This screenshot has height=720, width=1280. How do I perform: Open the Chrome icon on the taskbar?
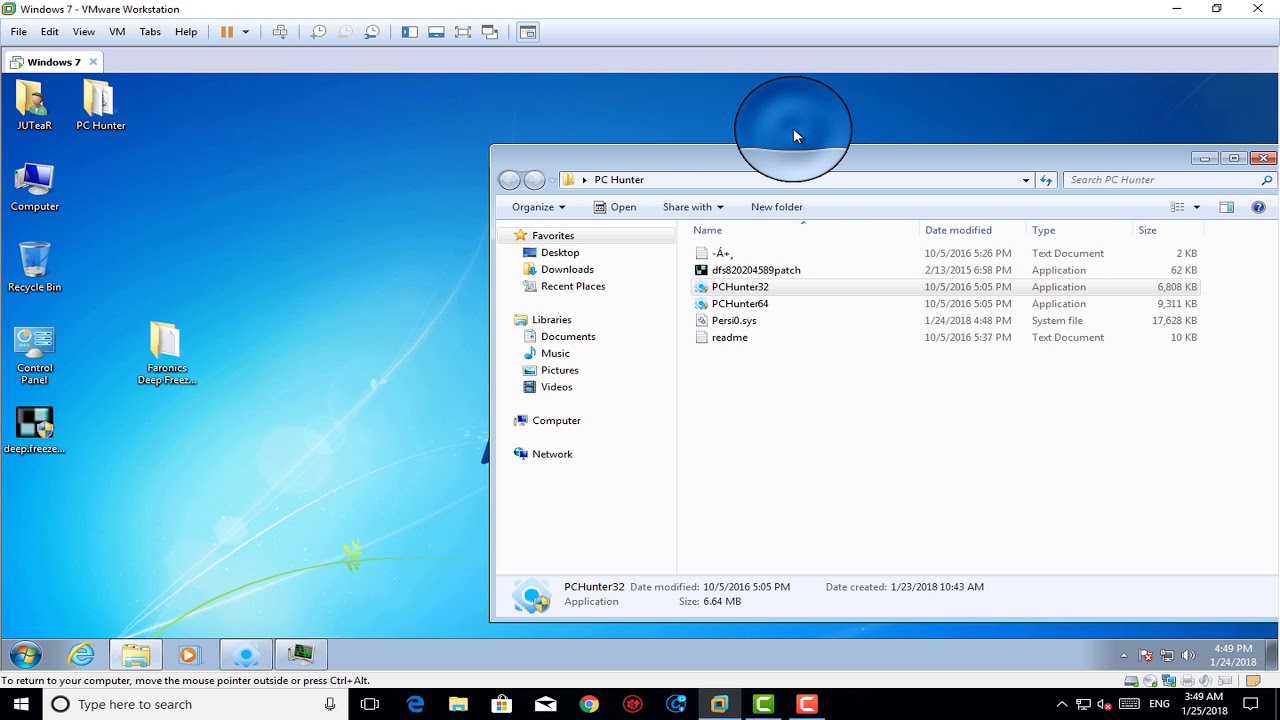tap(589, 704)
